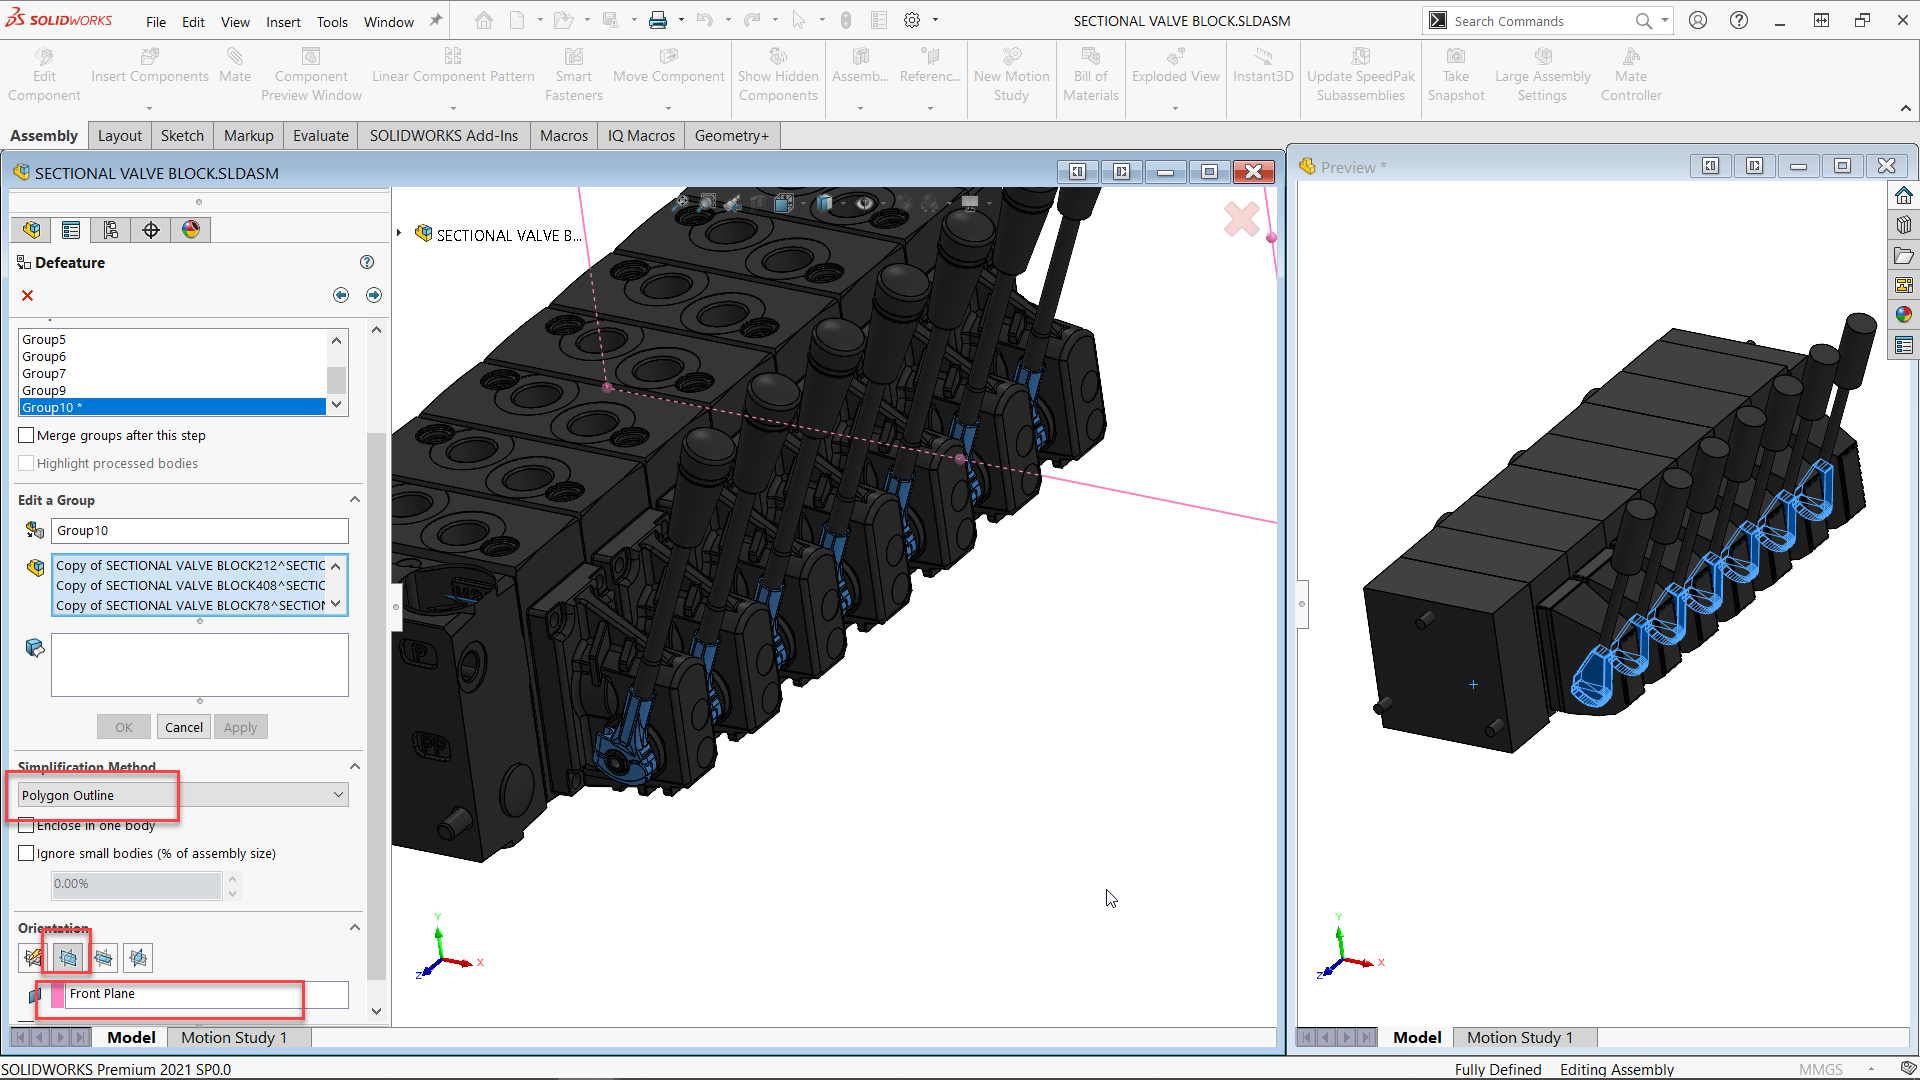
Task: Click the OK button in Edit a Group
Action: coord(124,728)
